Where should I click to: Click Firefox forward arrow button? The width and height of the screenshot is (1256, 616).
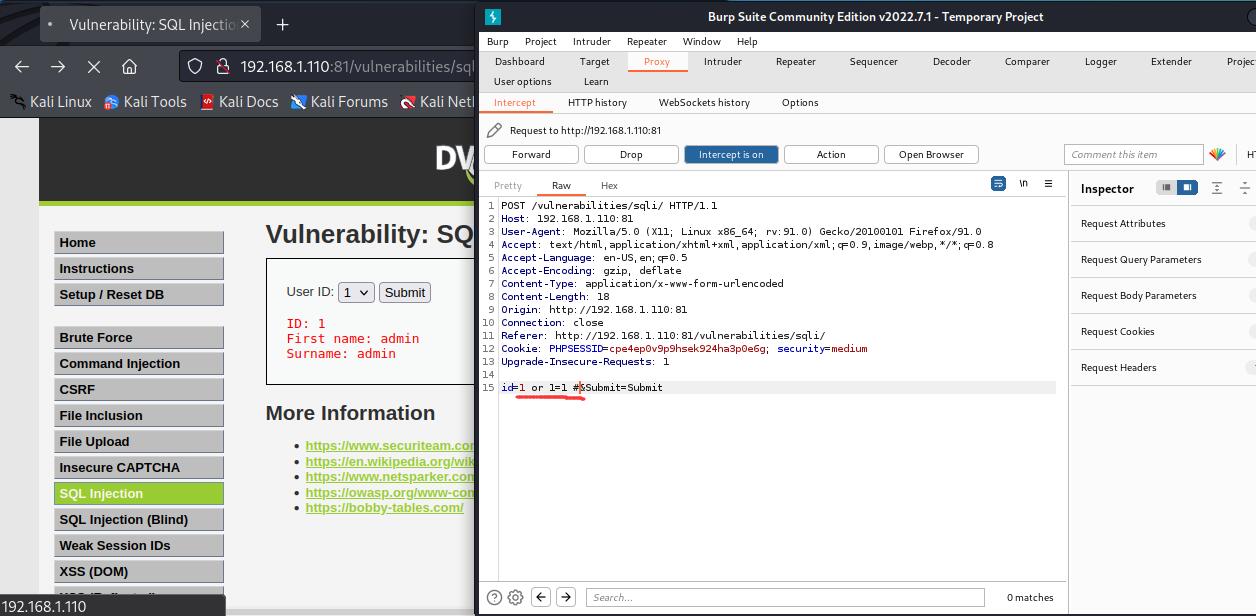[x=58, y=66]
